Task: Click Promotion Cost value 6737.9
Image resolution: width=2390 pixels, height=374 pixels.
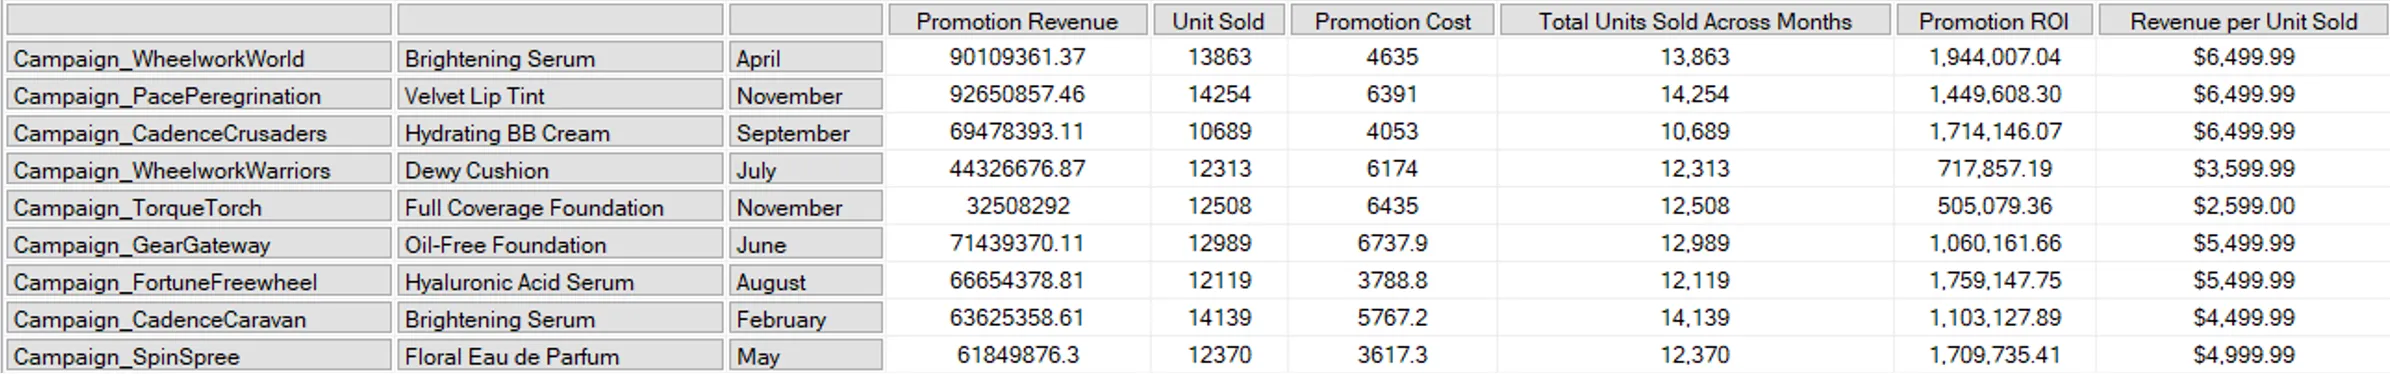Action: click(x=1392, y=243)
